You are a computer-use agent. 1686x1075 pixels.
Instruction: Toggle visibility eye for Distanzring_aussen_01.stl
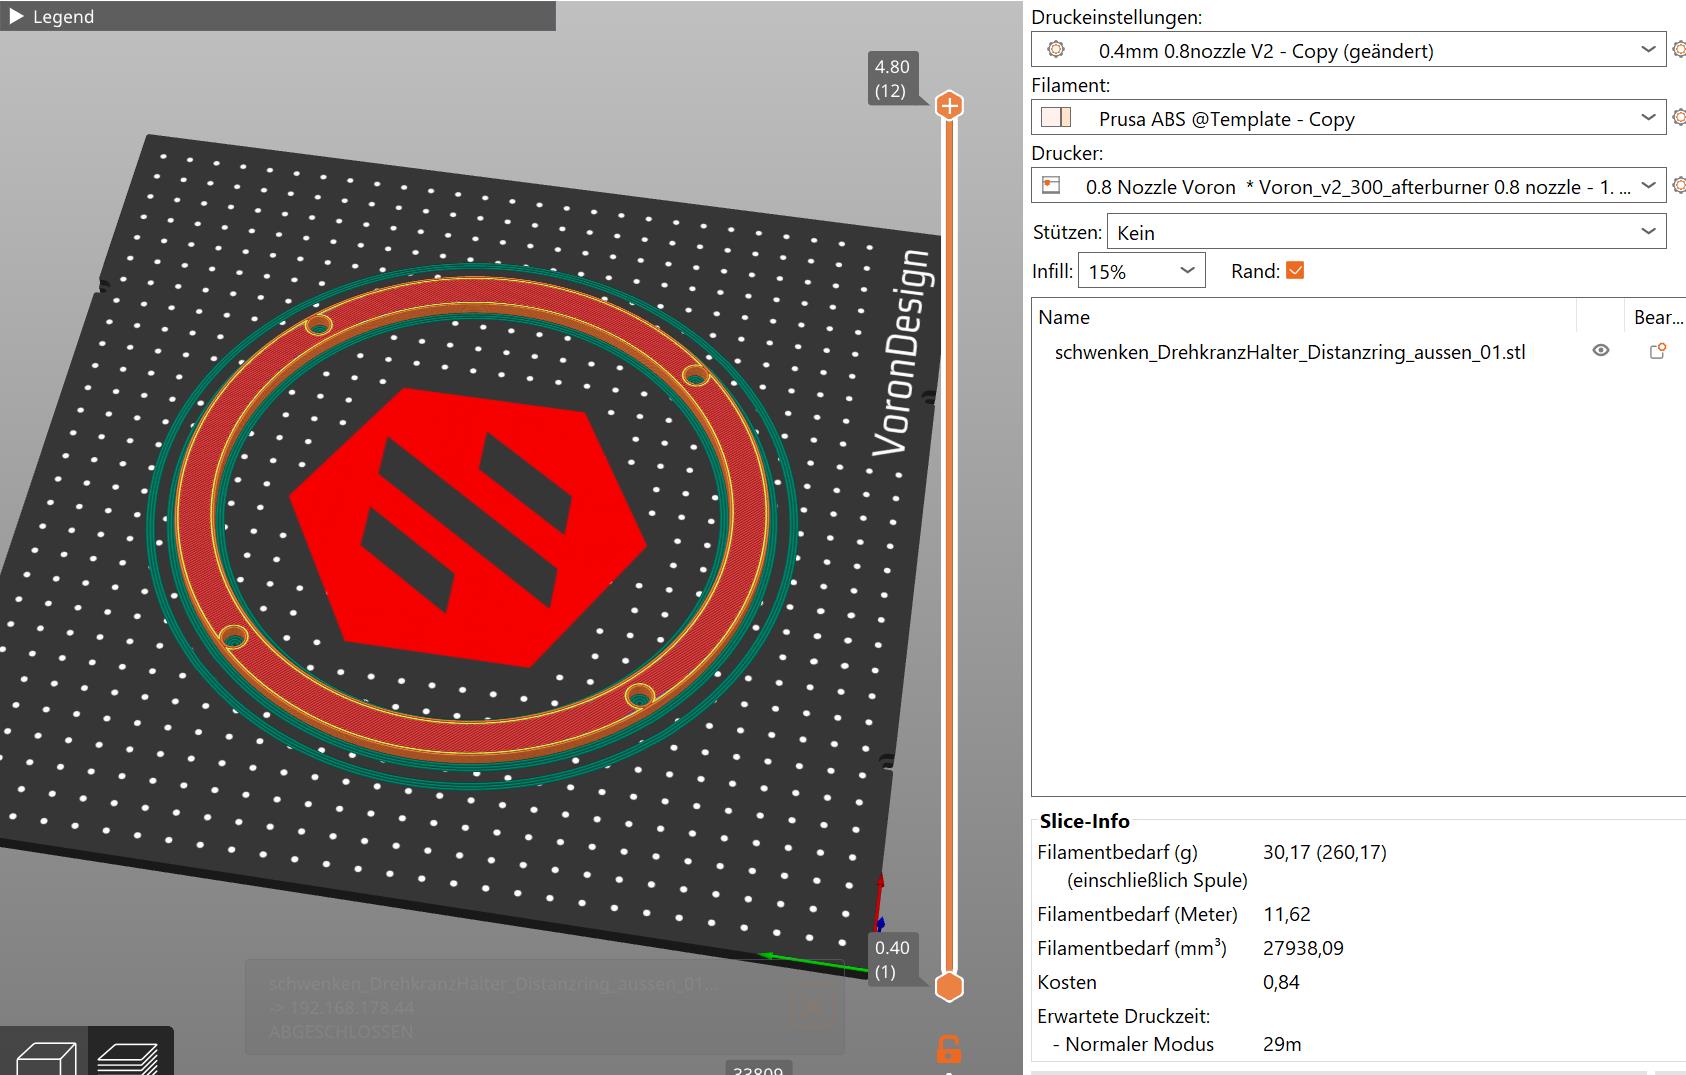pos(1601,350)
